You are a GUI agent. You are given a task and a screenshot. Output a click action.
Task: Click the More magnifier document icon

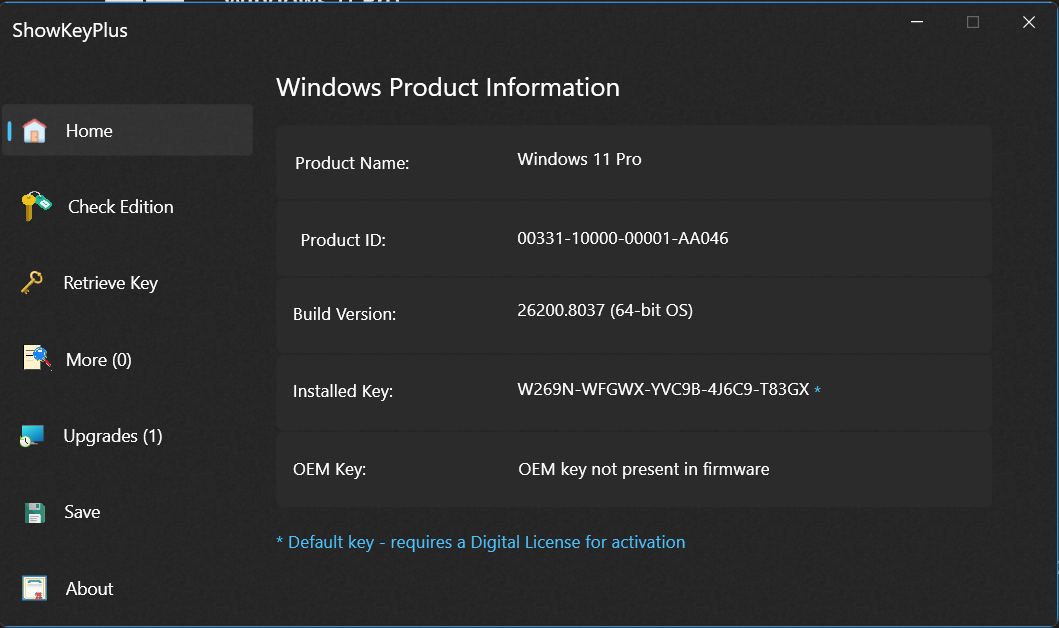(x=37, y=358)
